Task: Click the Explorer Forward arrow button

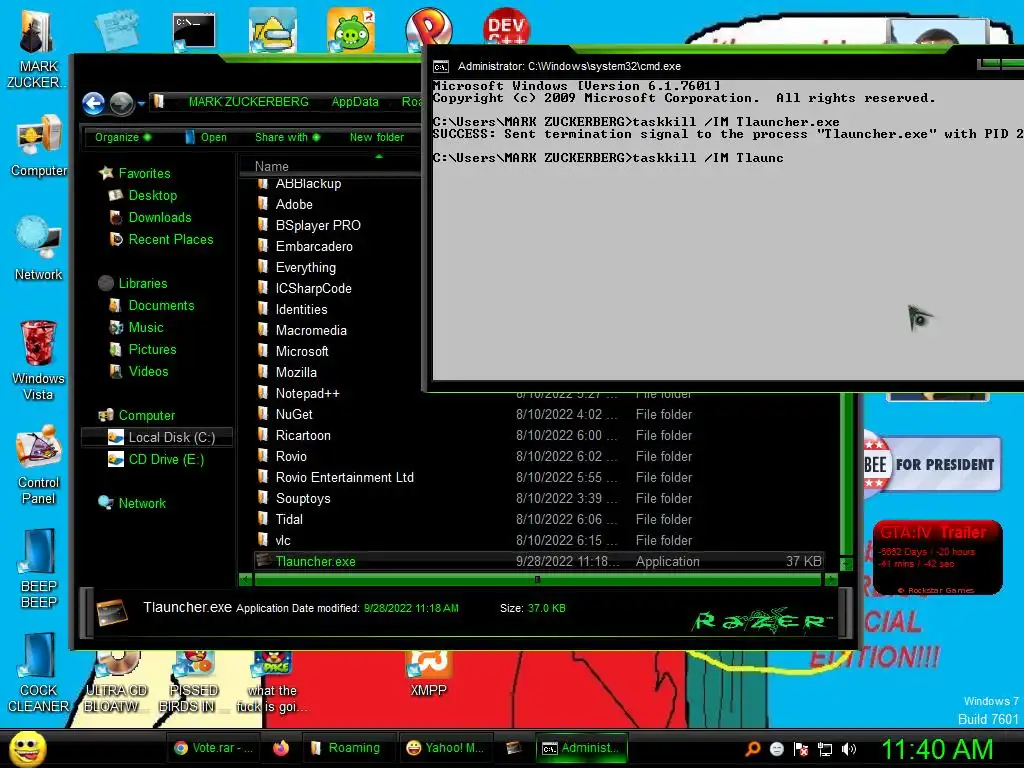Action: [121, 103]
